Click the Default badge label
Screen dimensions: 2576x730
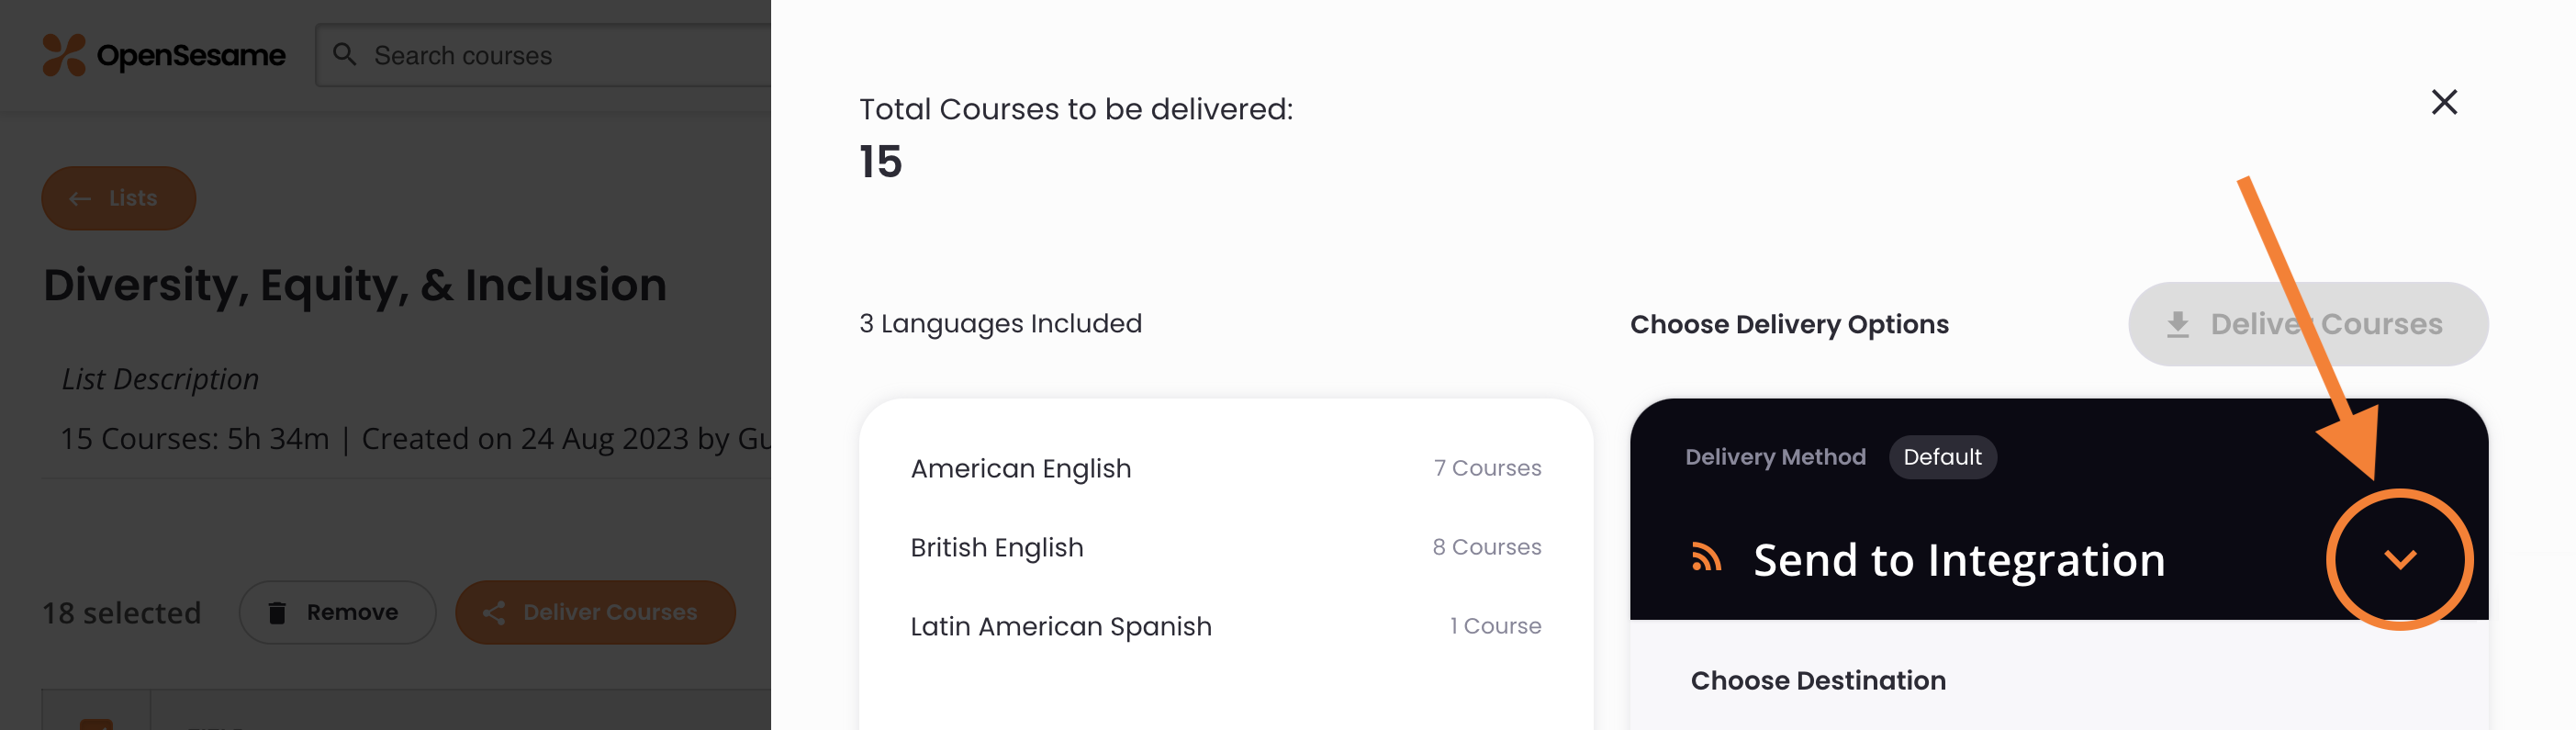coord(1942,457)
